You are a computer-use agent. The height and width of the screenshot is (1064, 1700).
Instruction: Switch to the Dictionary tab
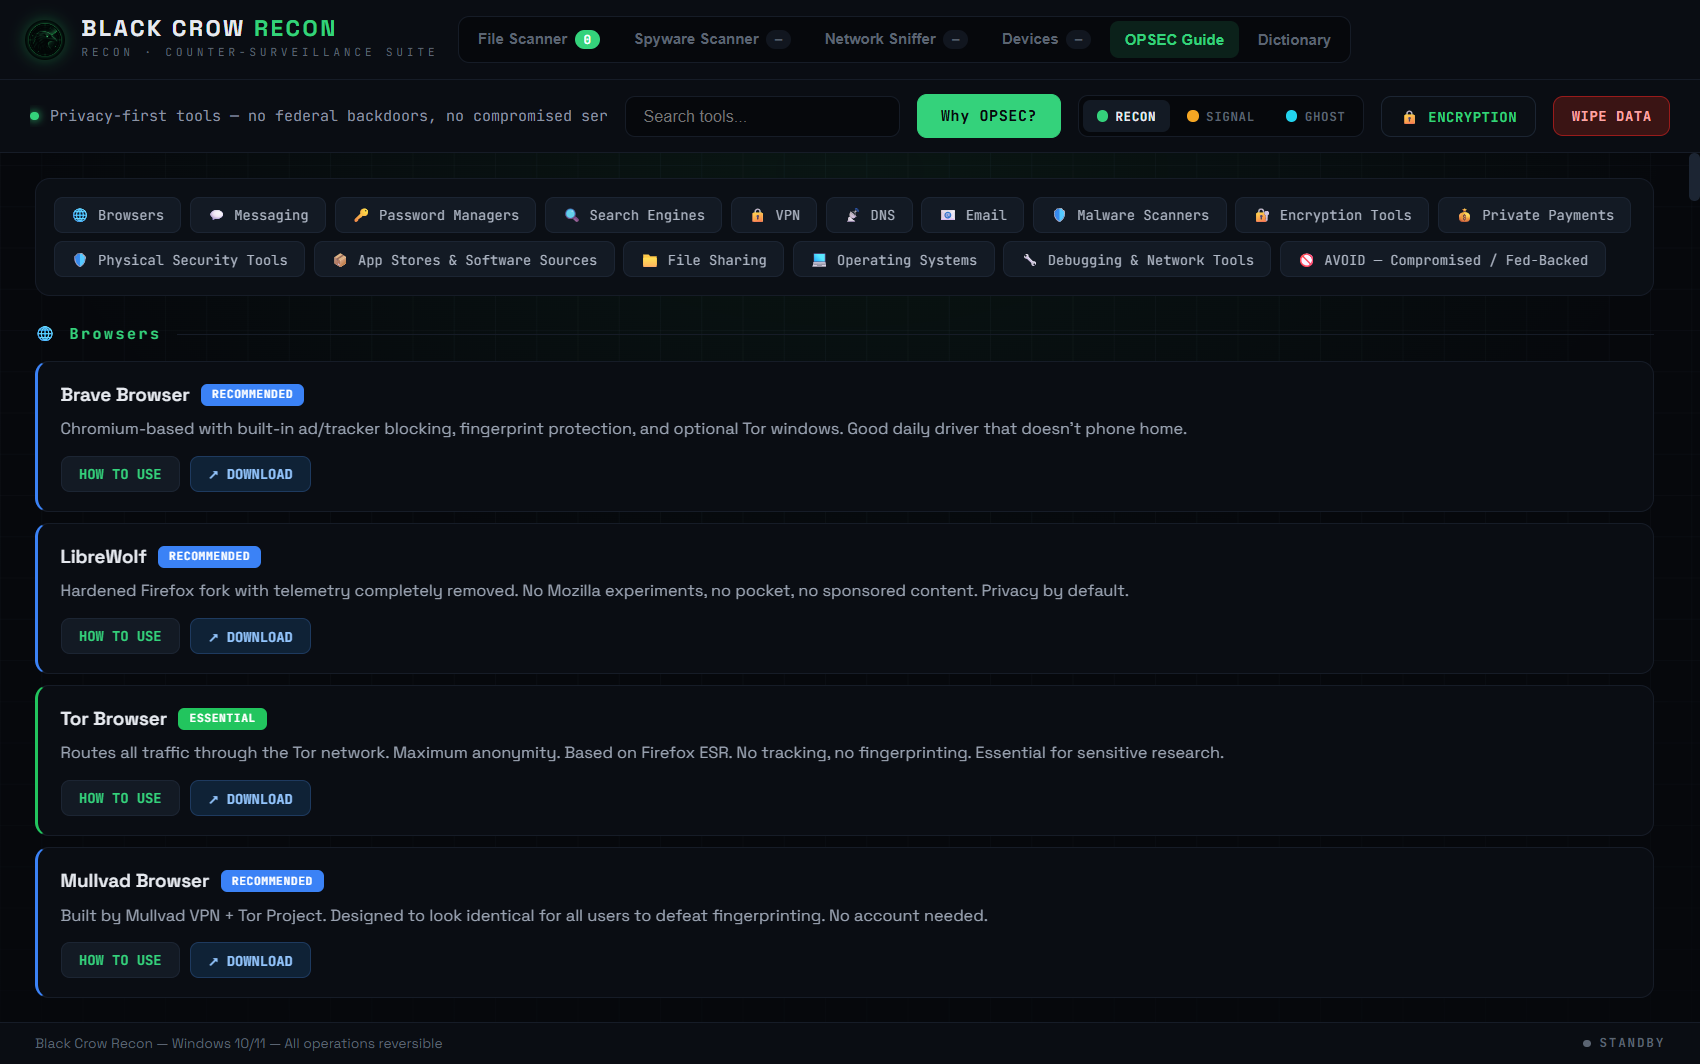(x=1294, y=39)
